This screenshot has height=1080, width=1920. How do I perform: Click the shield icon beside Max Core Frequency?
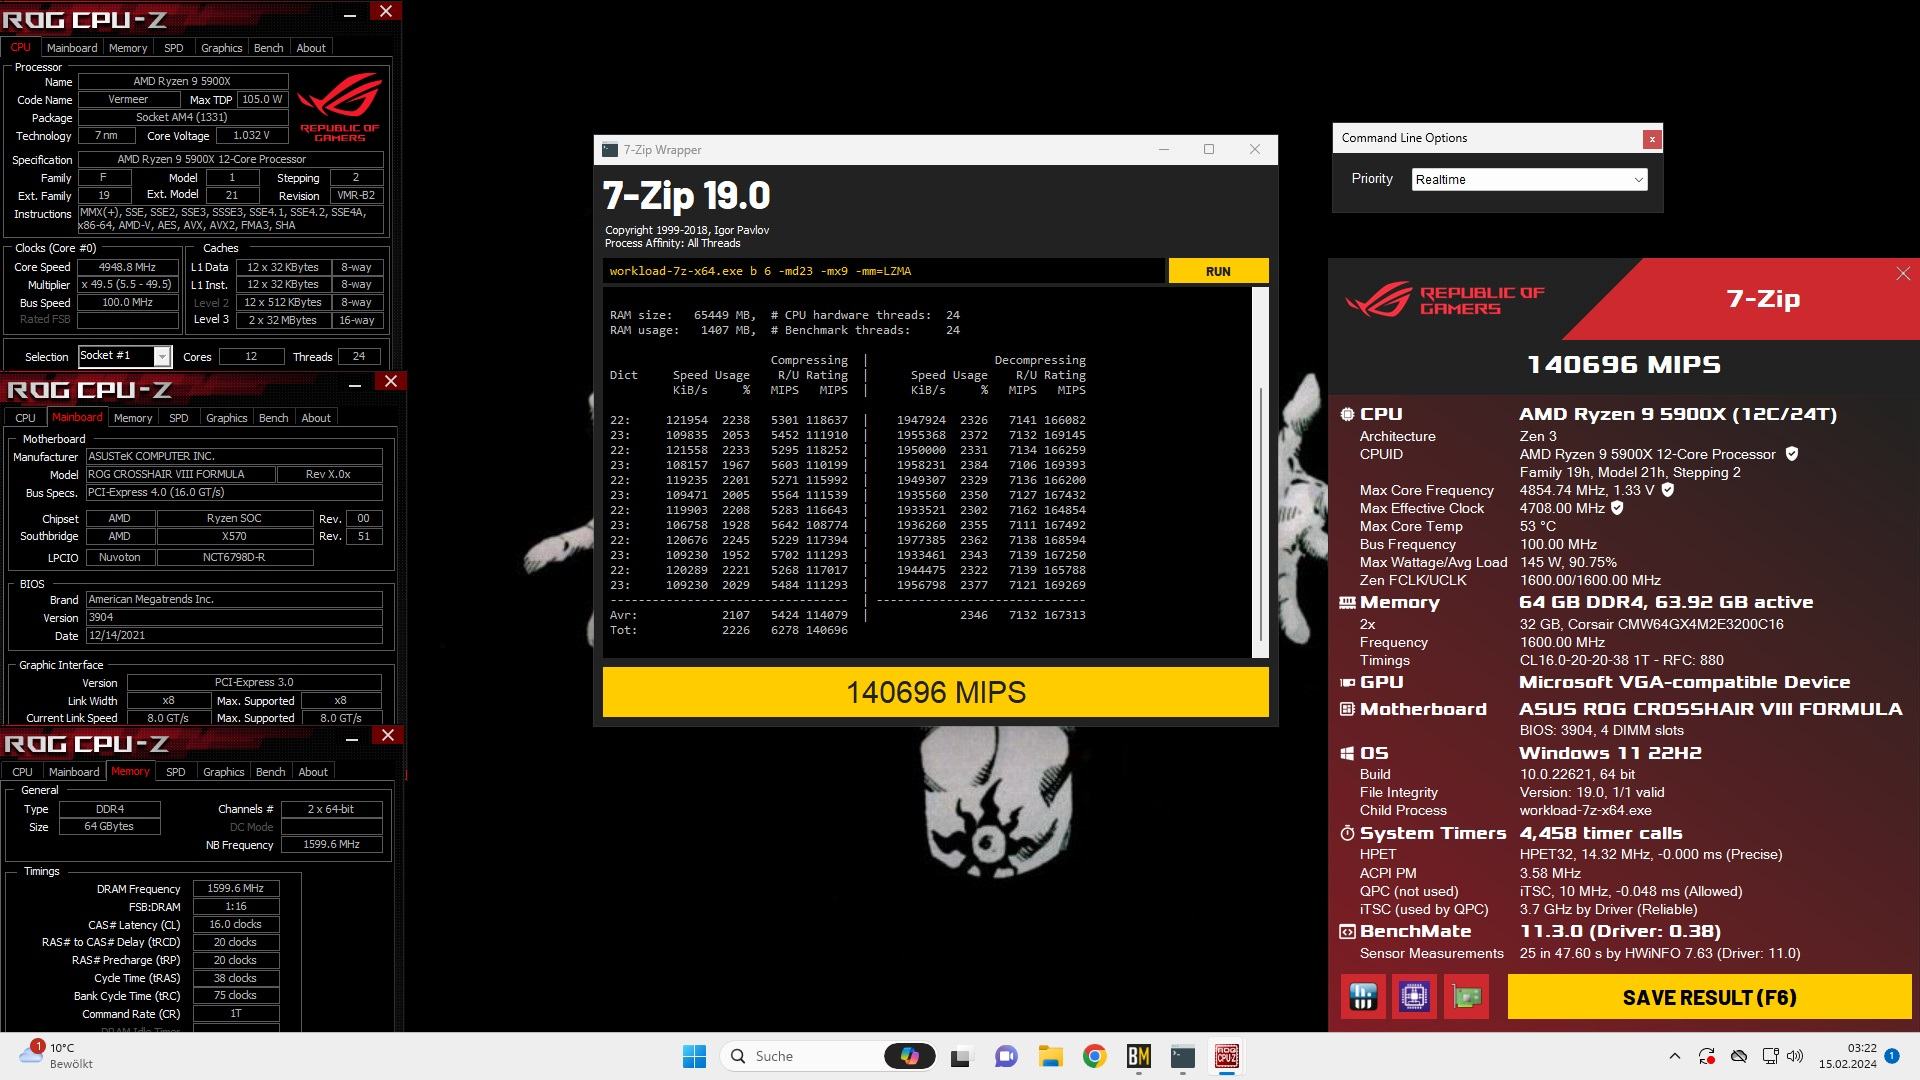coord(1667,490)
